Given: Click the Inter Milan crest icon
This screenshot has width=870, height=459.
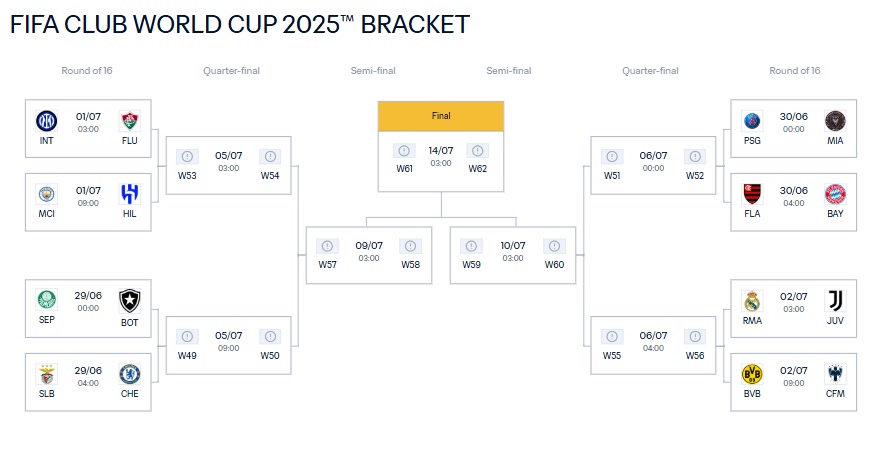Looking at the screenshot, I should 47,120.
